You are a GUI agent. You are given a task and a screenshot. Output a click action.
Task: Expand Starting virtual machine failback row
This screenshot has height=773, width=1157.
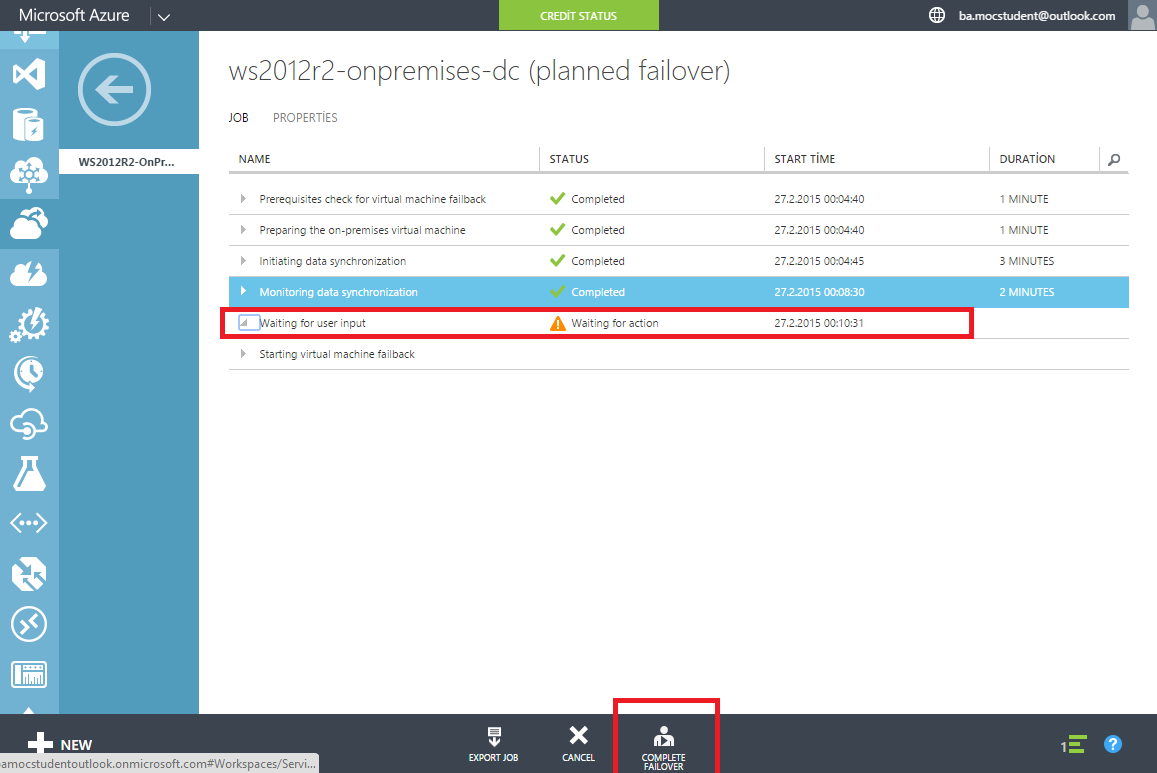(243, 354)
